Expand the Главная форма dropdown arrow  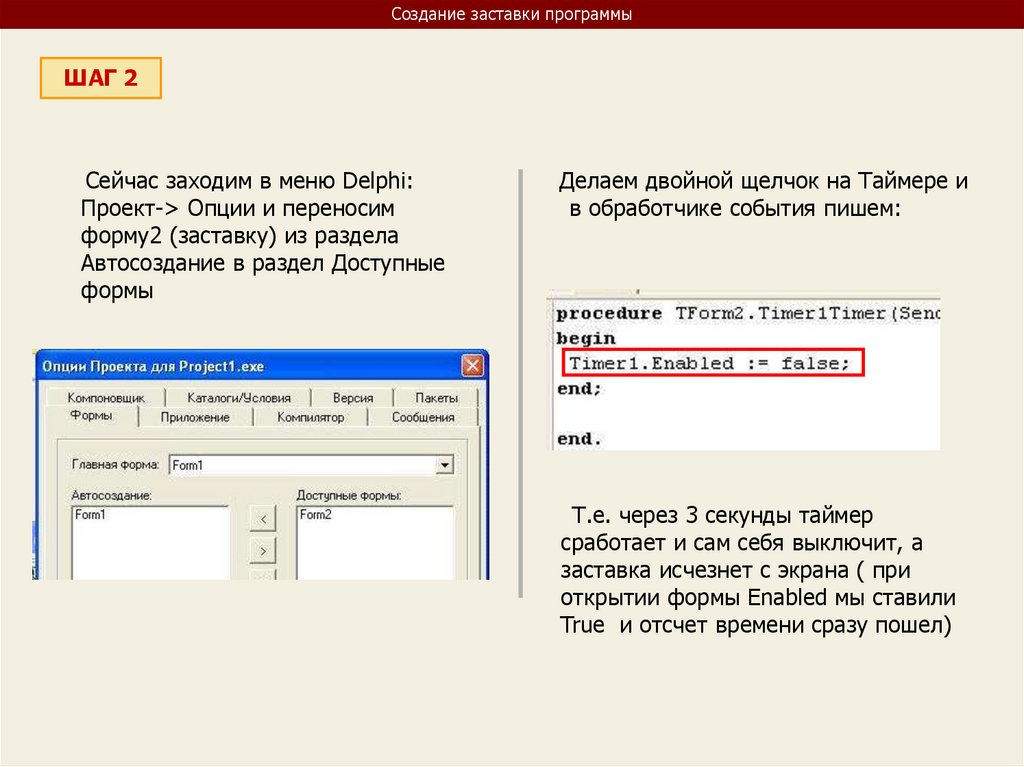(445, 465)
